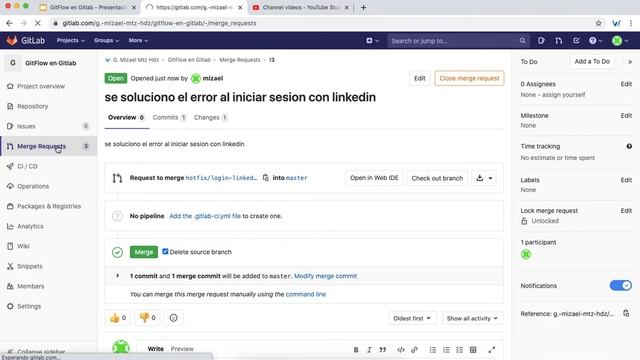Click the Edit merge request button

[420, 78]
